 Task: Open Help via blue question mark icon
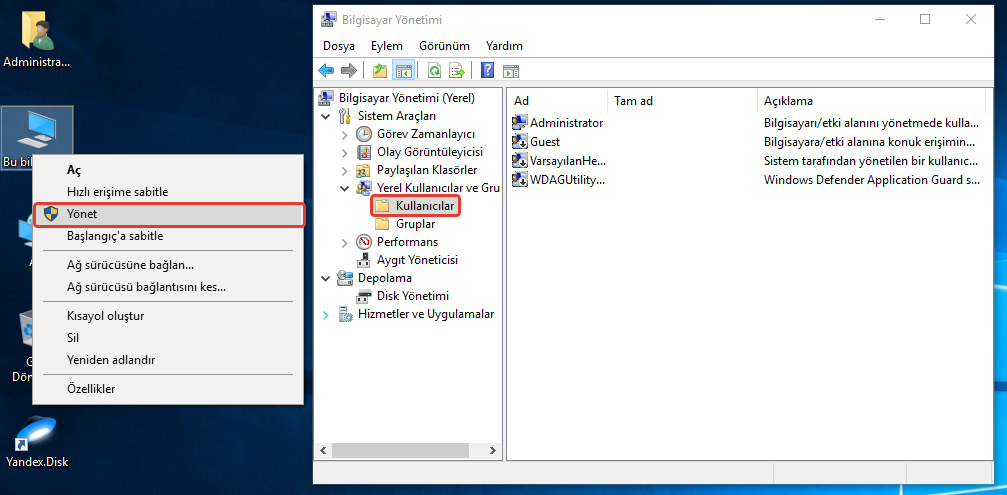tap(487, 70)
